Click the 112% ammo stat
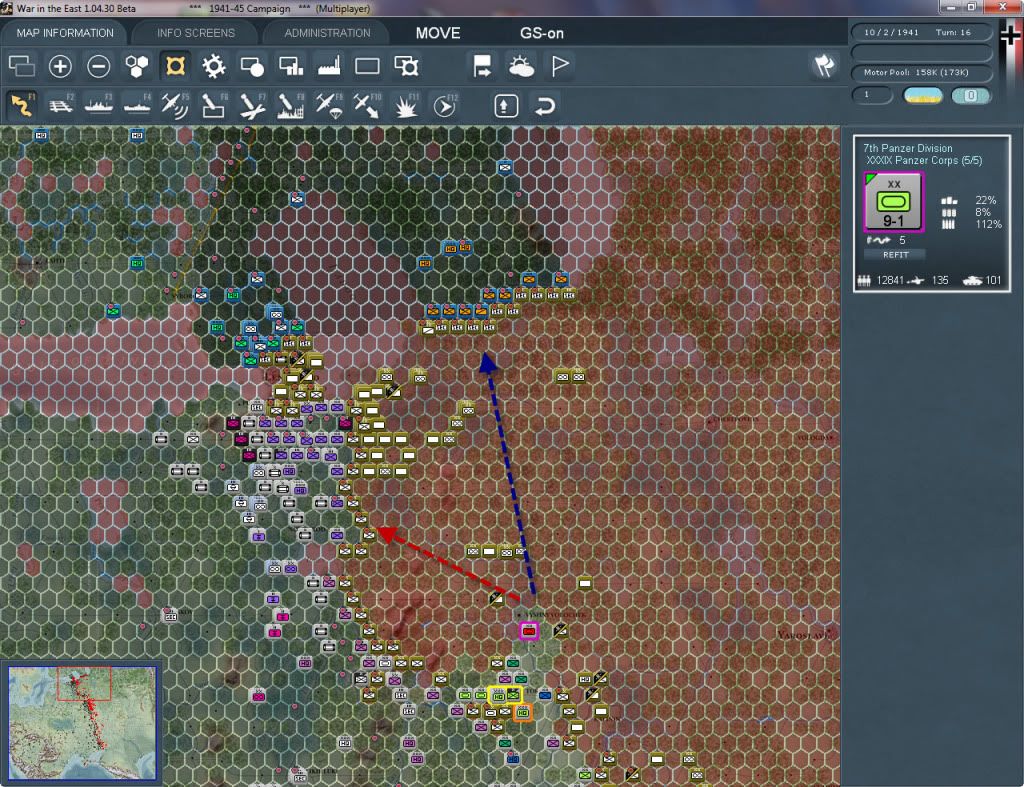 [x=988, y=224]
